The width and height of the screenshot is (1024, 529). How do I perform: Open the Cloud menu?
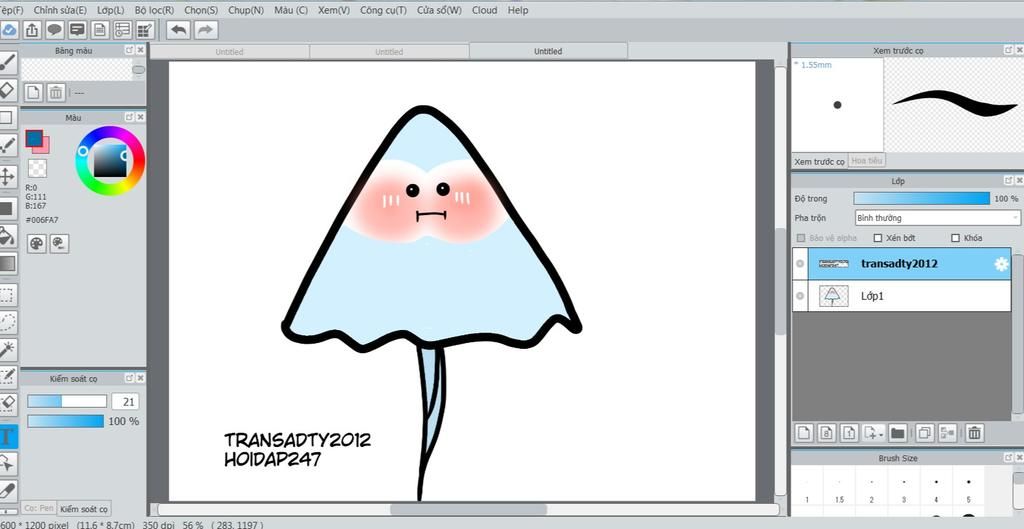click(485, 10)
